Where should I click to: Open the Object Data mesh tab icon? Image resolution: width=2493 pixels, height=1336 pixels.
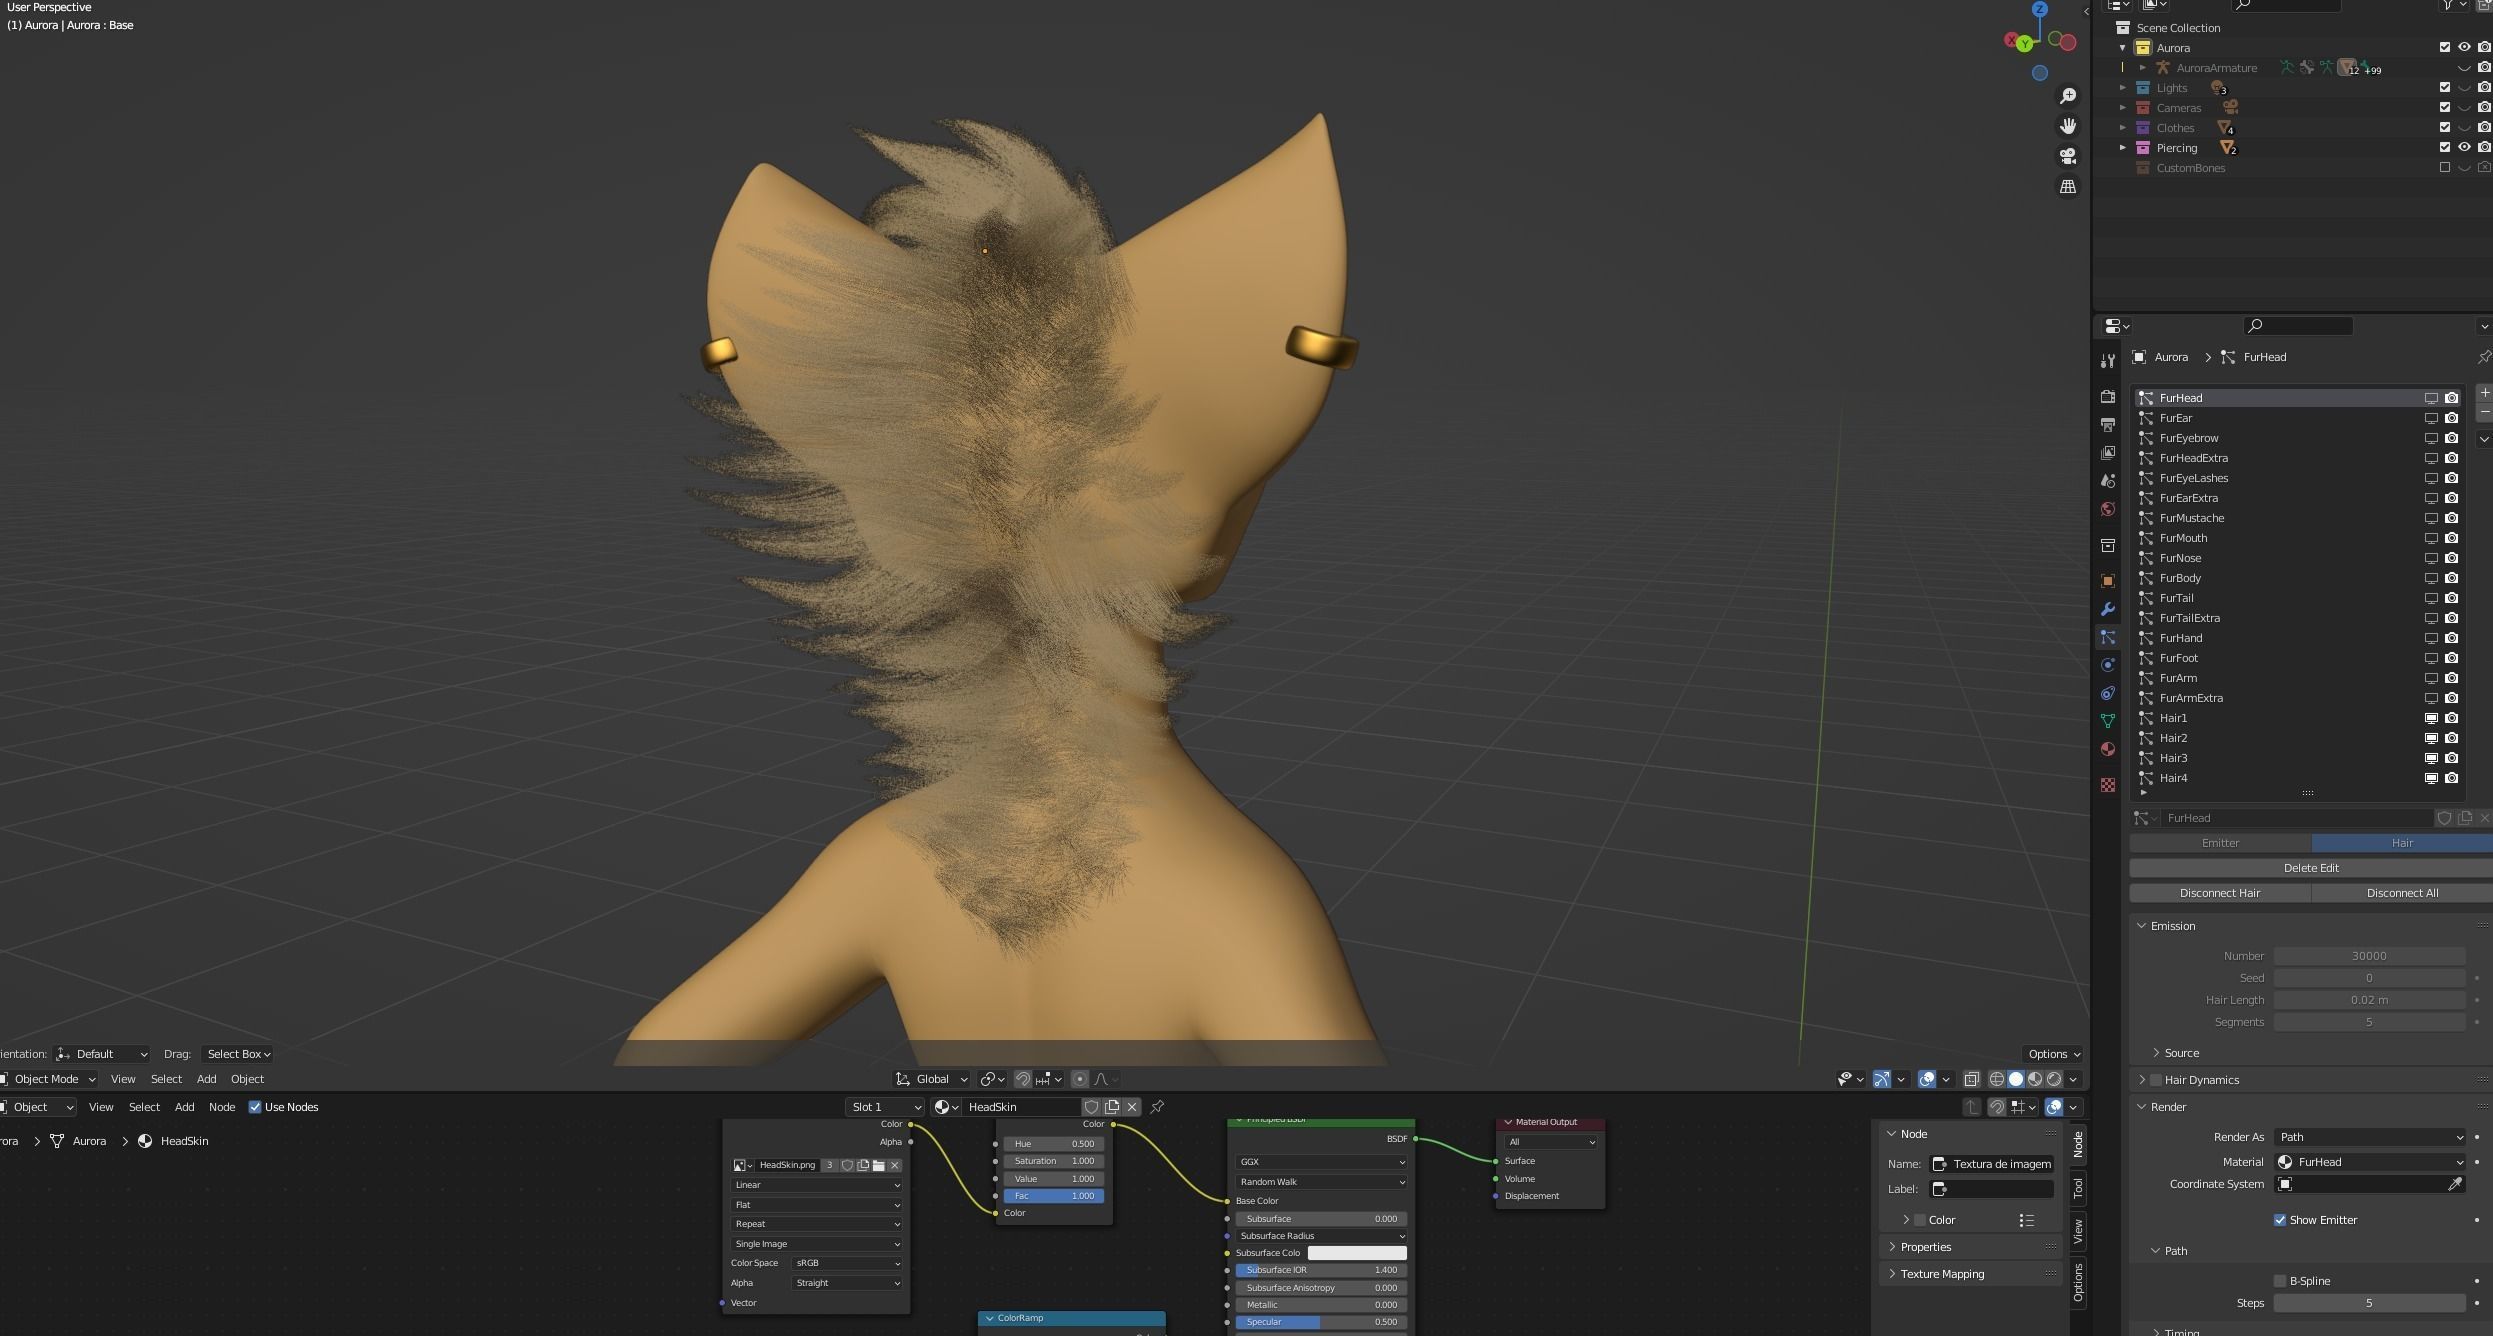click(2107, 721)
